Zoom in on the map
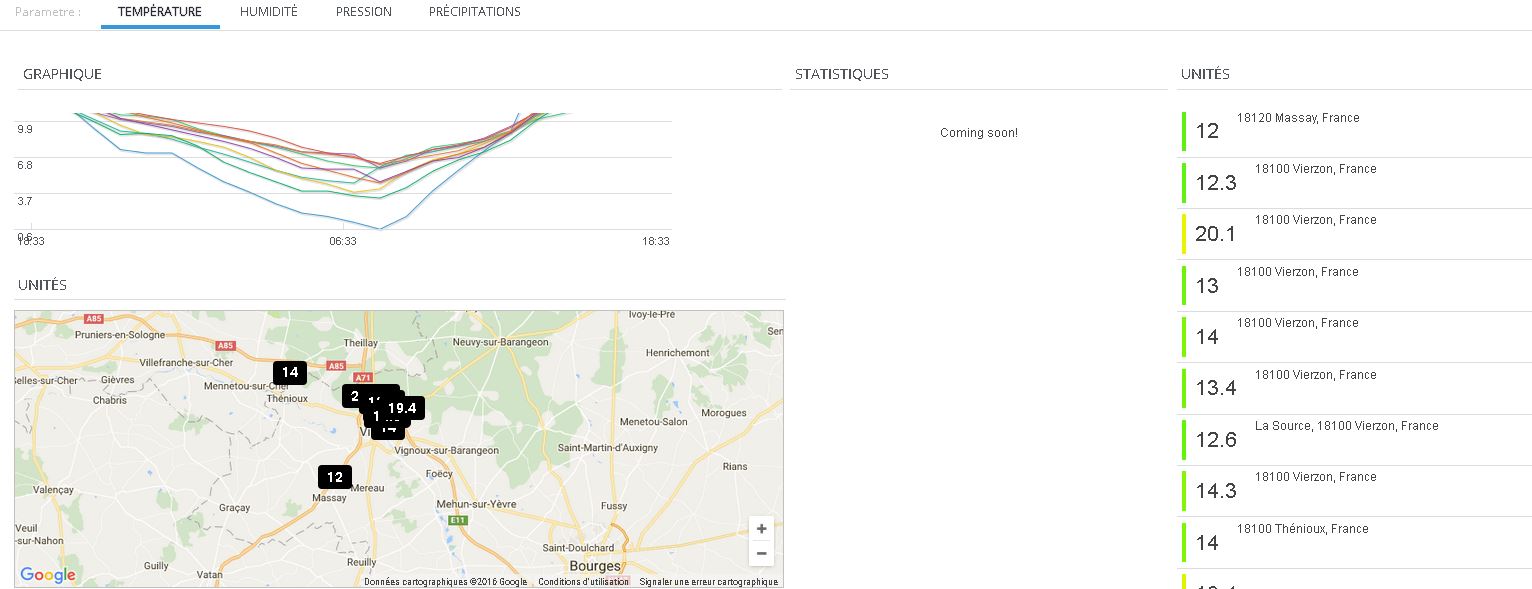The width and height of the screenshot is (1532, 589). coord(761,529)
